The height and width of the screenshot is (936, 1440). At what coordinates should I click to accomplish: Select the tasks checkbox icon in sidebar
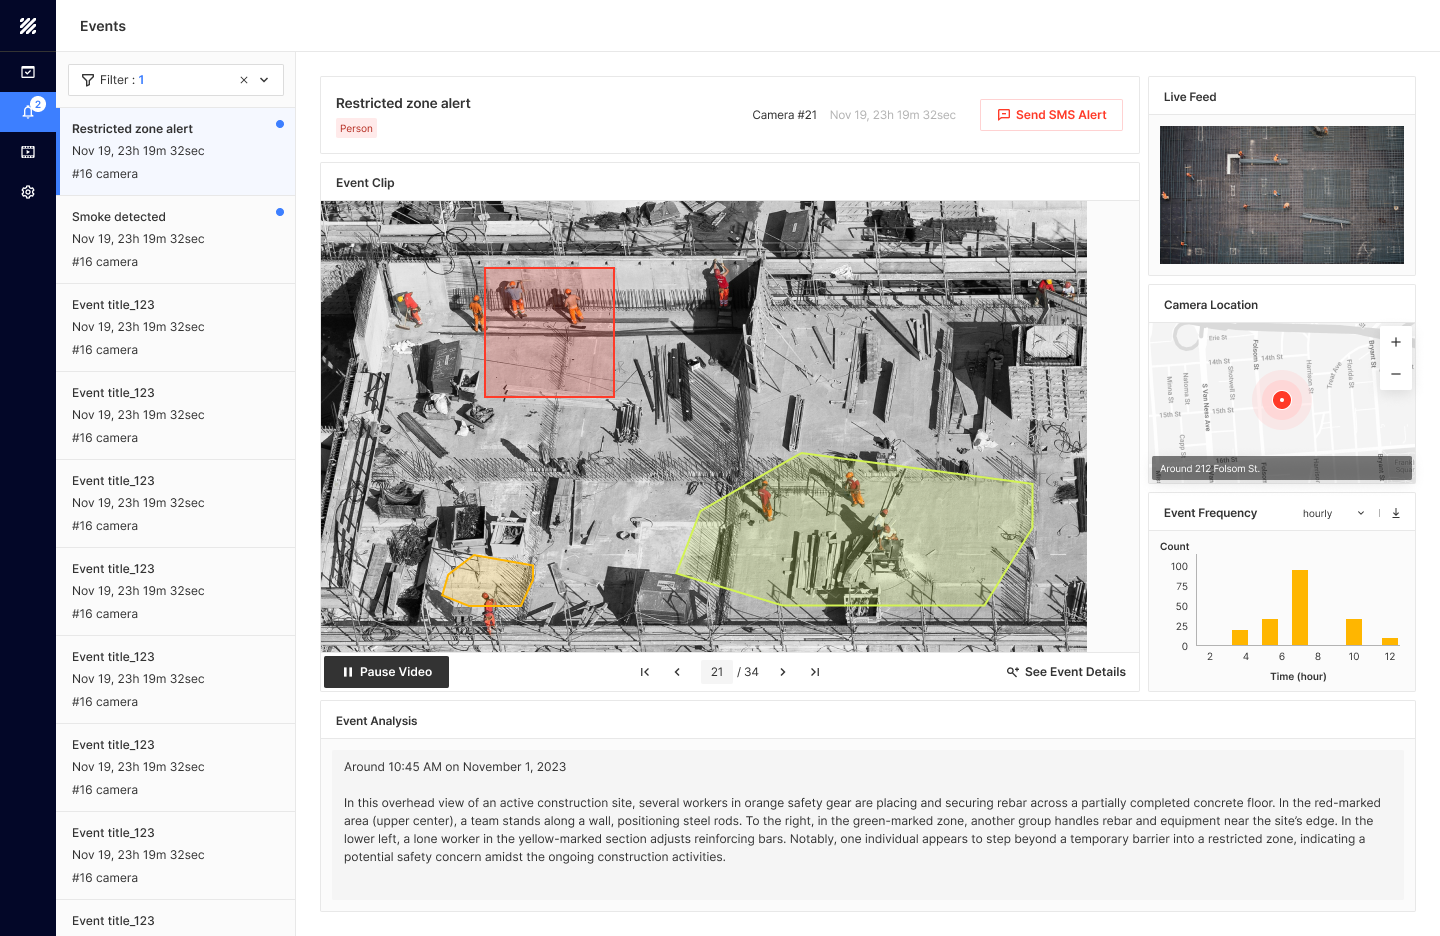tap(27, 72)
